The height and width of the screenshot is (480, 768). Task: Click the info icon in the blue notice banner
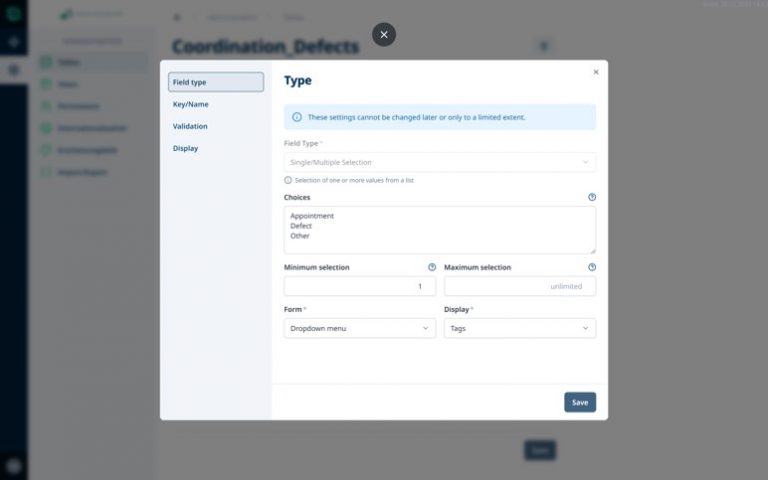[297, 117]
